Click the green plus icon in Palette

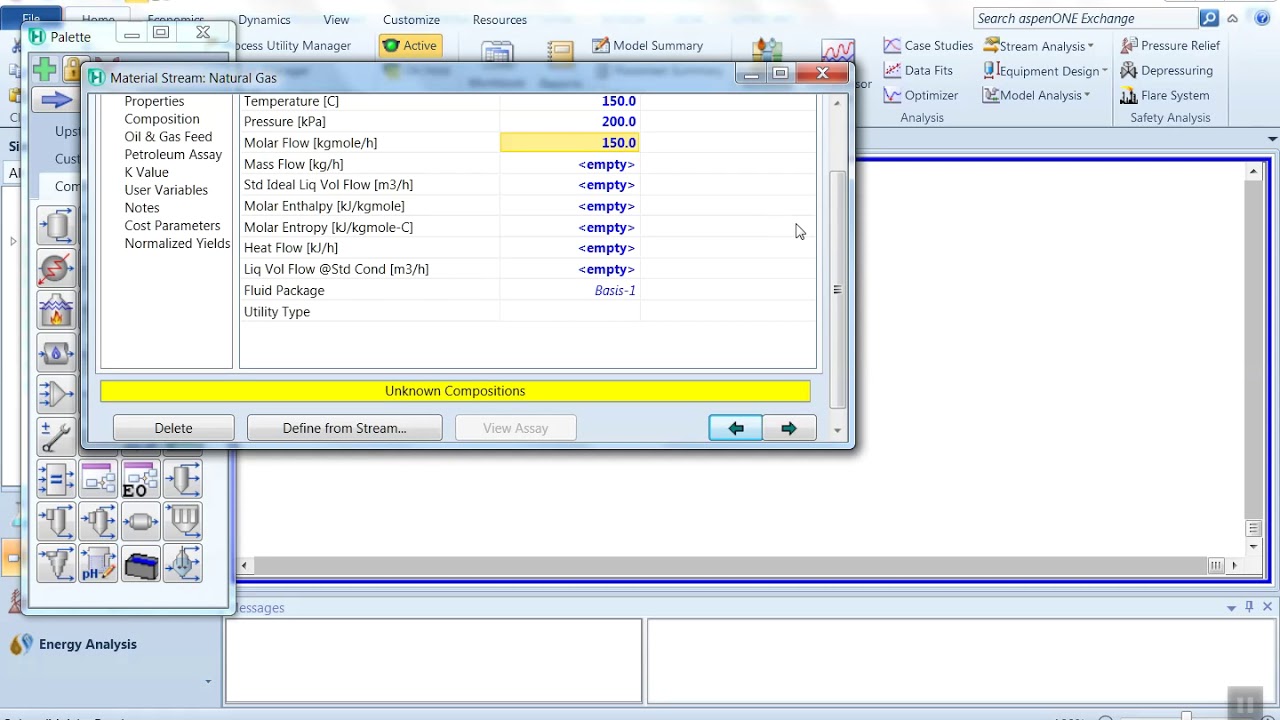44,69
